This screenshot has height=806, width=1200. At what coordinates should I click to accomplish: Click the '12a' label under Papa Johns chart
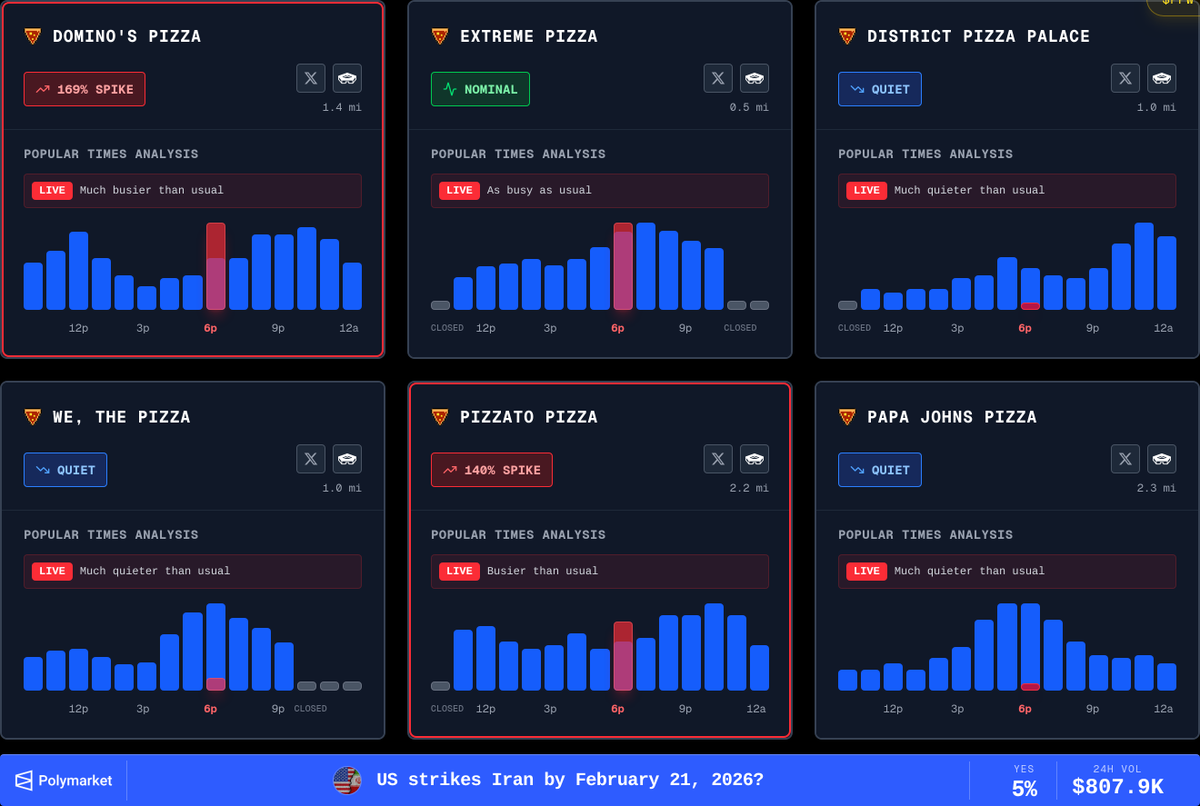pos(1163,709)
